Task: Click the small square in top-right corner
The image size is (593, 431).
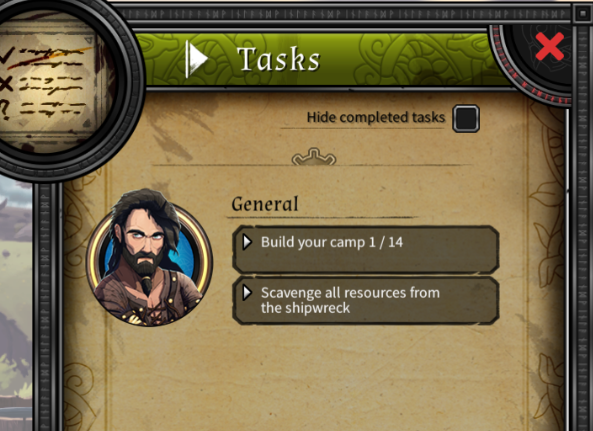Action: [x=582, y=14]
